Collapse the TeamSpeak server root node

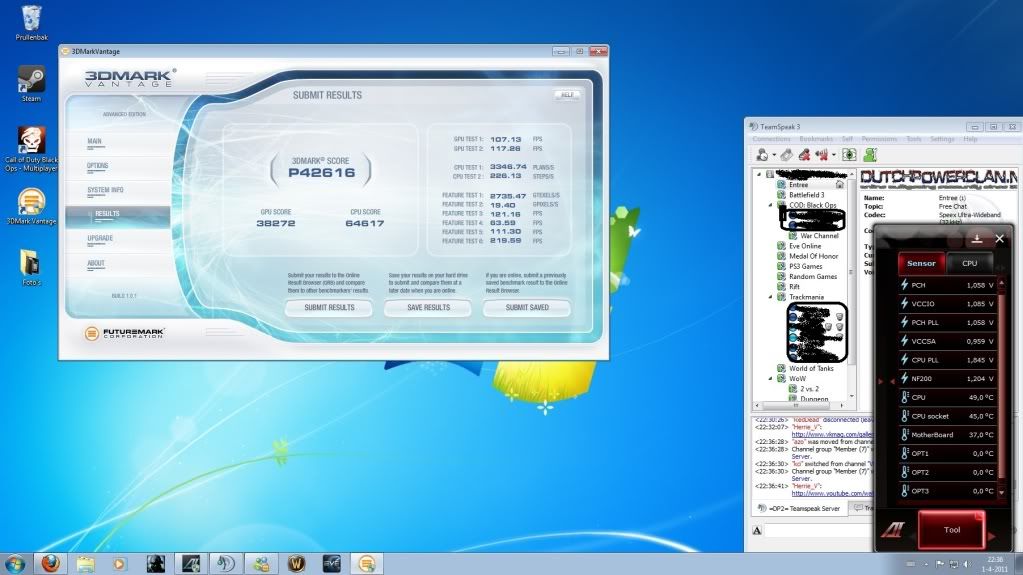(759, 174)
